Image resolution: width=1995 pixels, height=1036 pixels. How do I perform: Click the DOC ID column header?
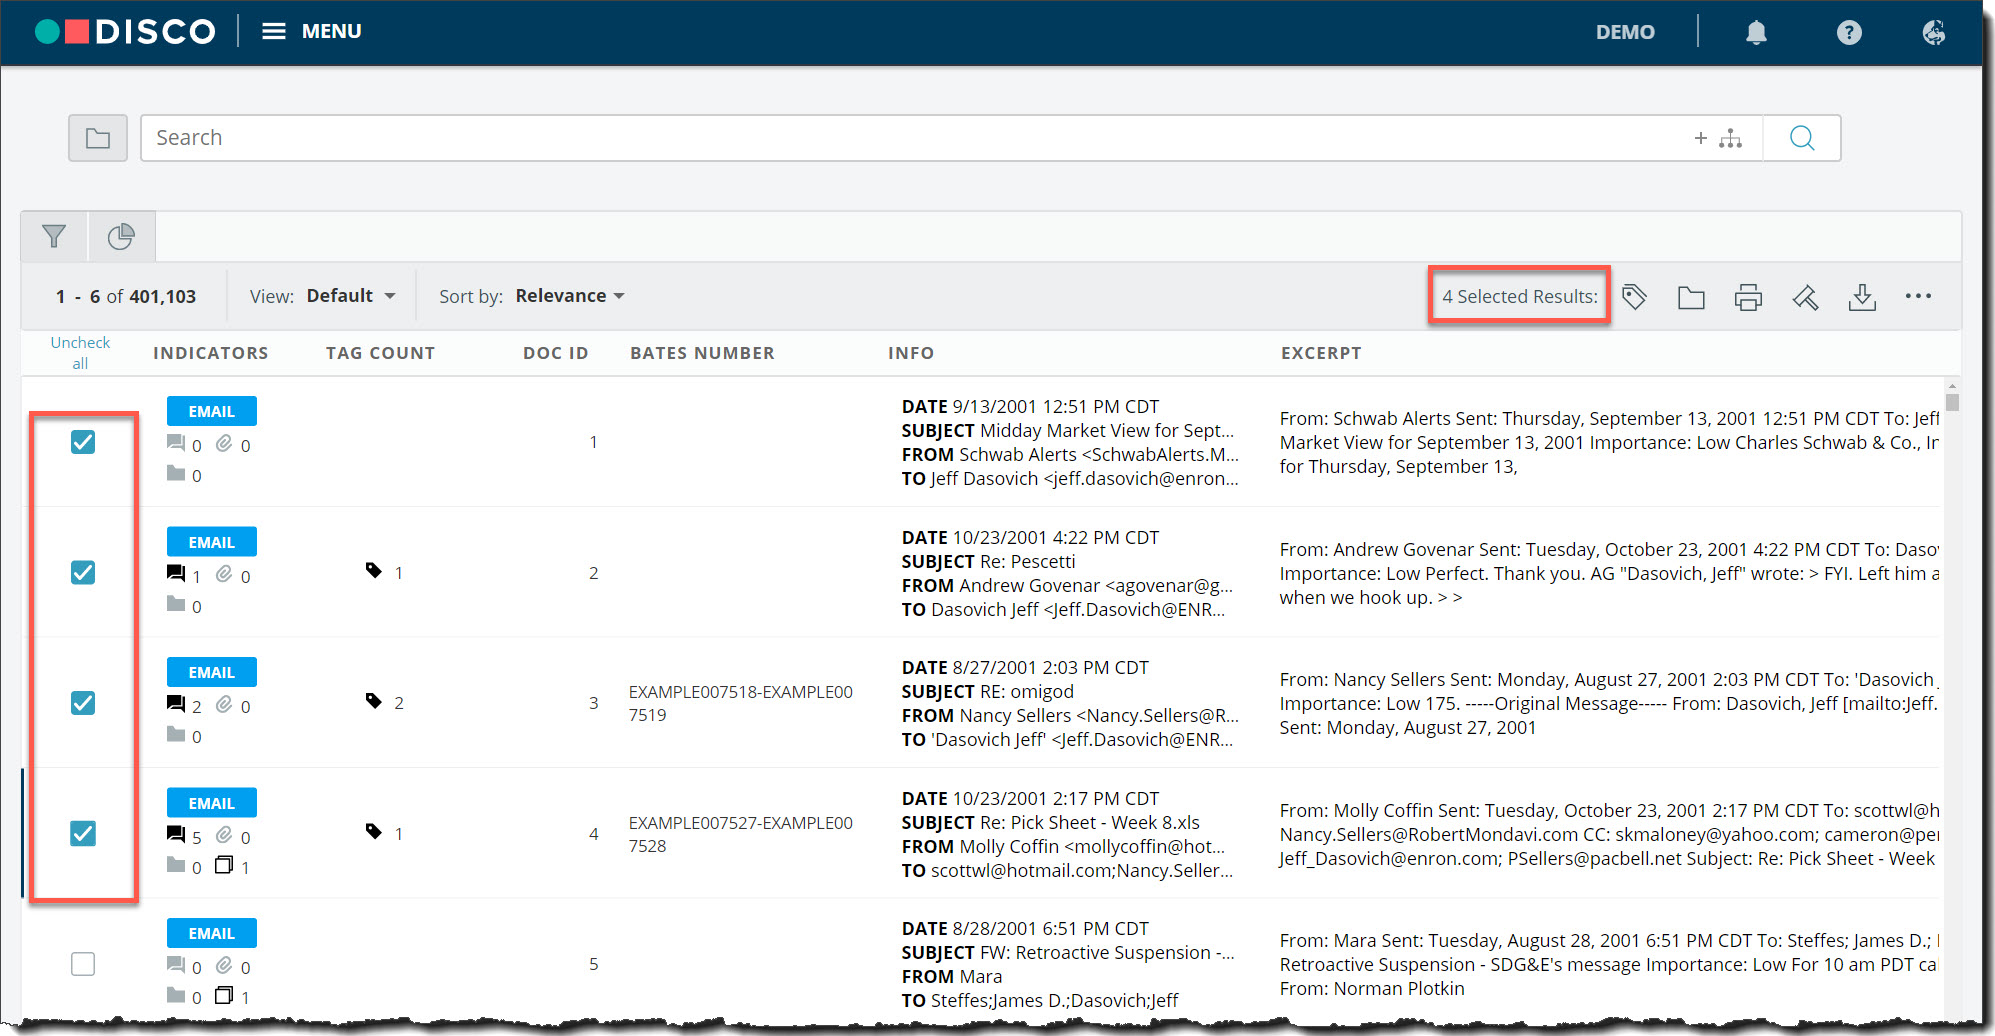(x=556, y=353)
